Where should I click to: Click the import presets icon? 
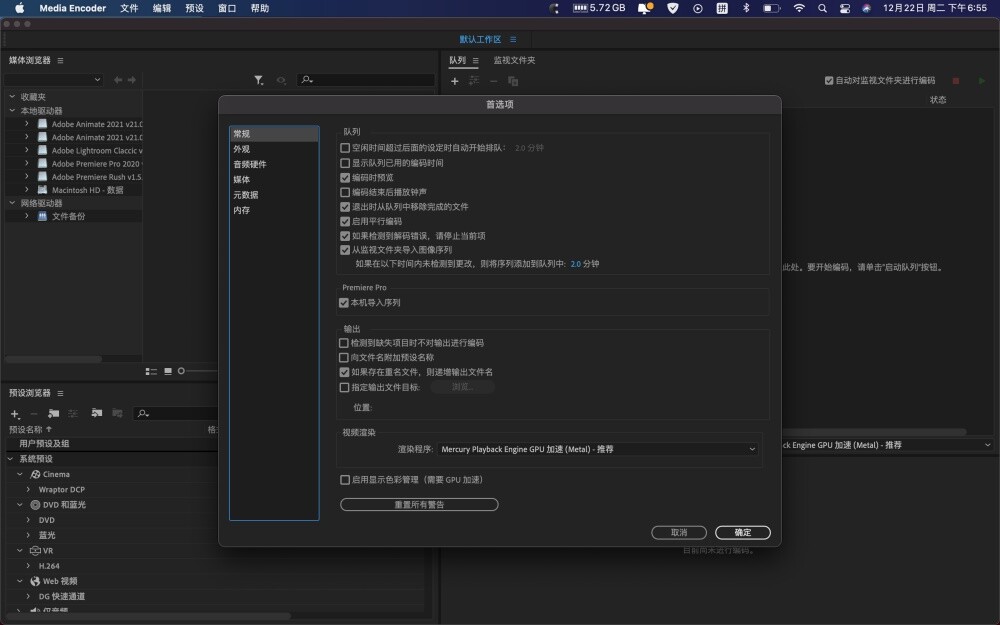[x=97, y=413]
